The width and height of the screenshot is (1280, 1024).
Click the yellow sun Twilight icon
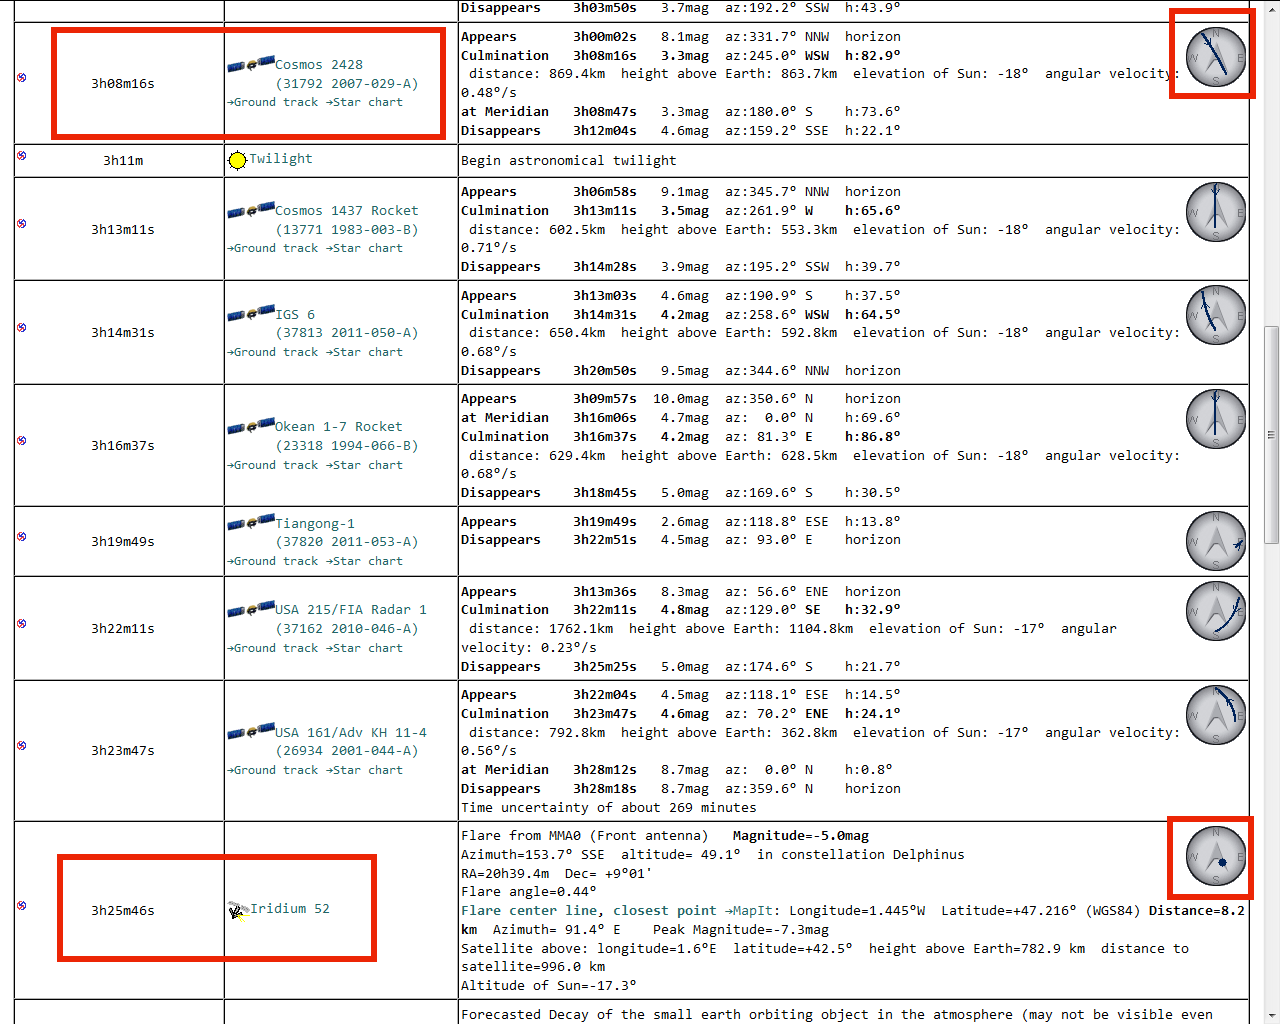click(237, 160)
